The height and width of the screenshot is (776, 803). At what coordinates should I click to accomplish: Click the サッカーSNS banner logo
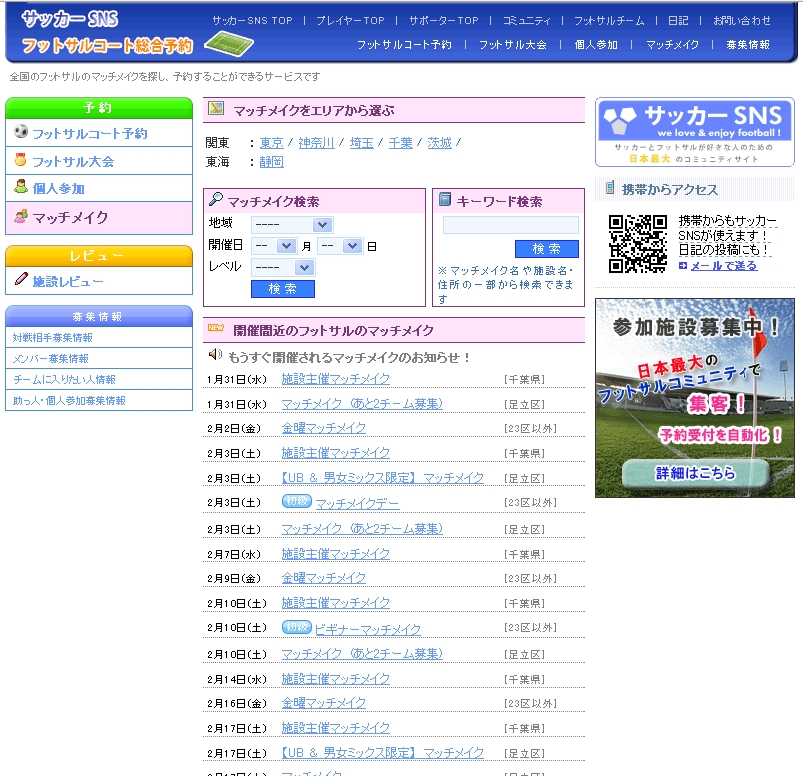tap(694, 131)
